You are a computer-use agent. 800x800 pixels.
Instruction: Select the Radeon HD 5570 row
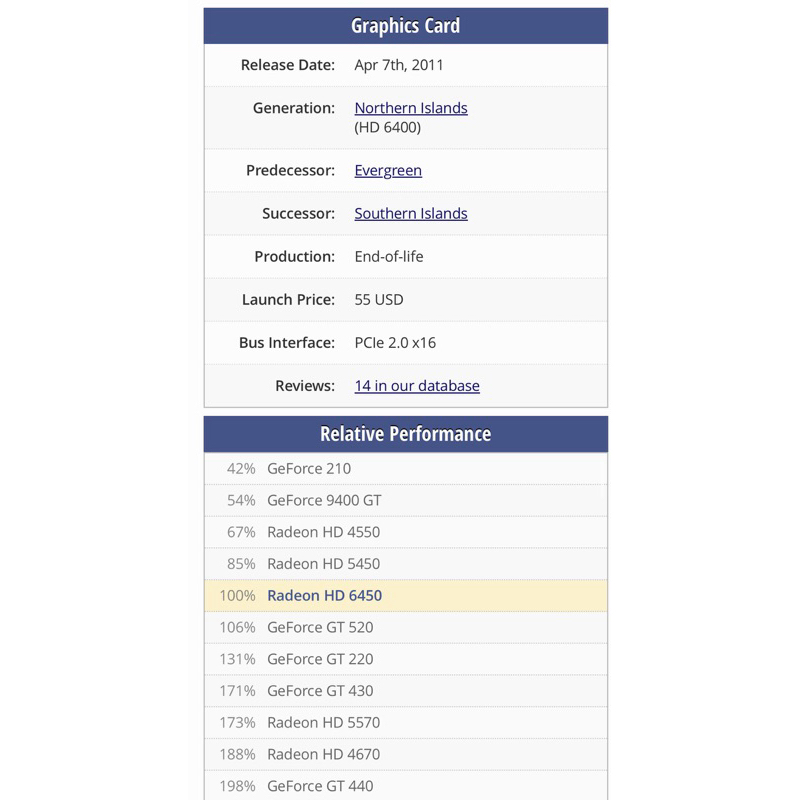pyautogui.click(x=323, y=723)
